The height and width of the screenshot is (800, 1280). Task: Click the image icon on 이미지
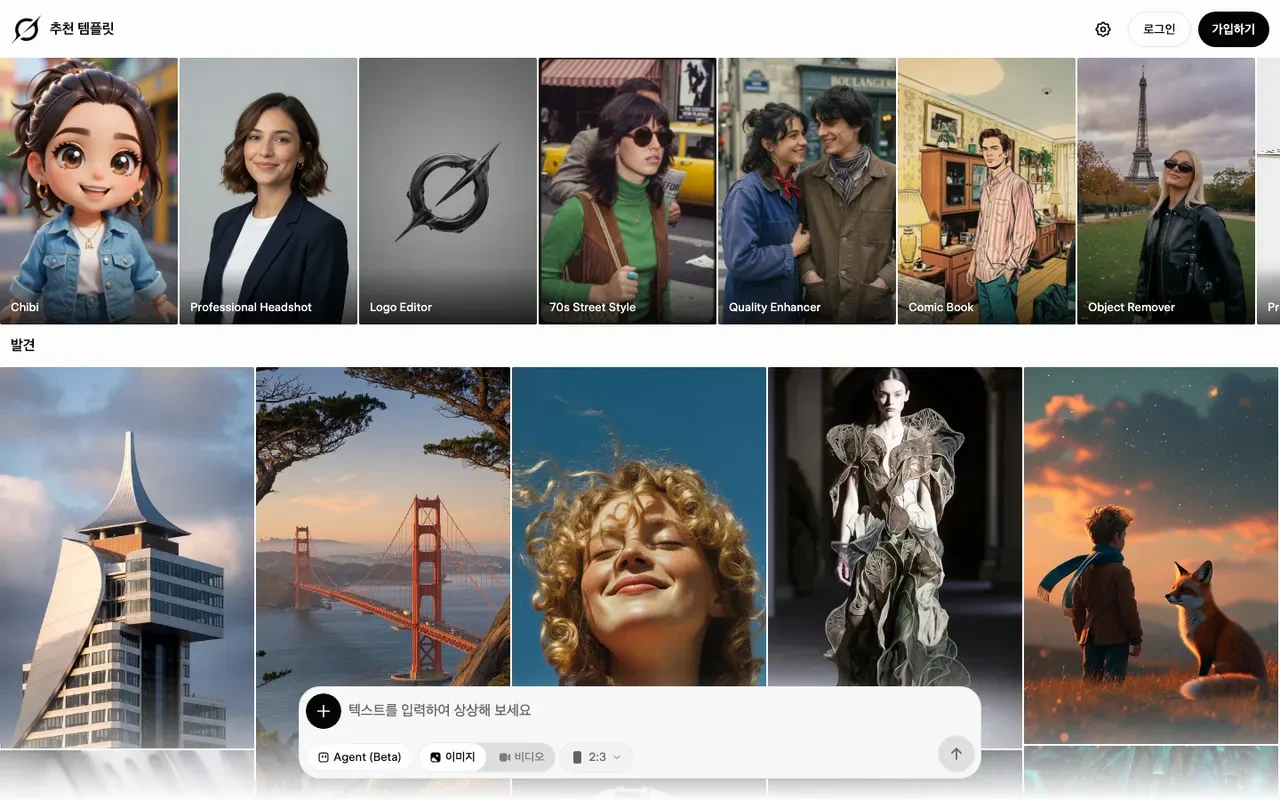[435, 757]
